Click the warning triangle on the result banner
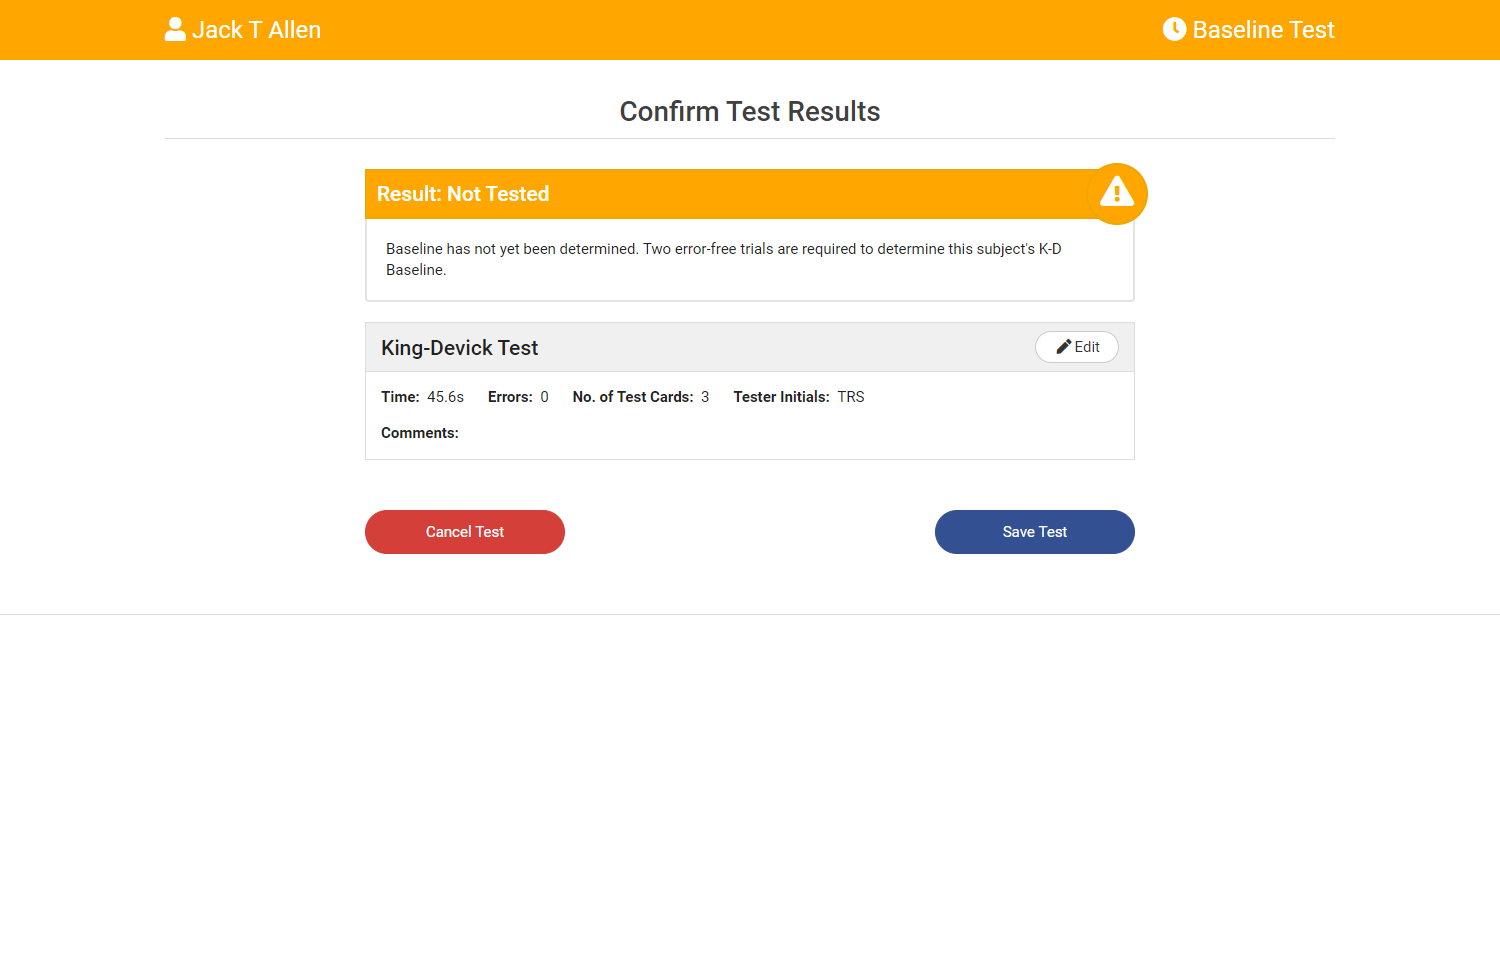1500x959 pixels. point(1116,193)
